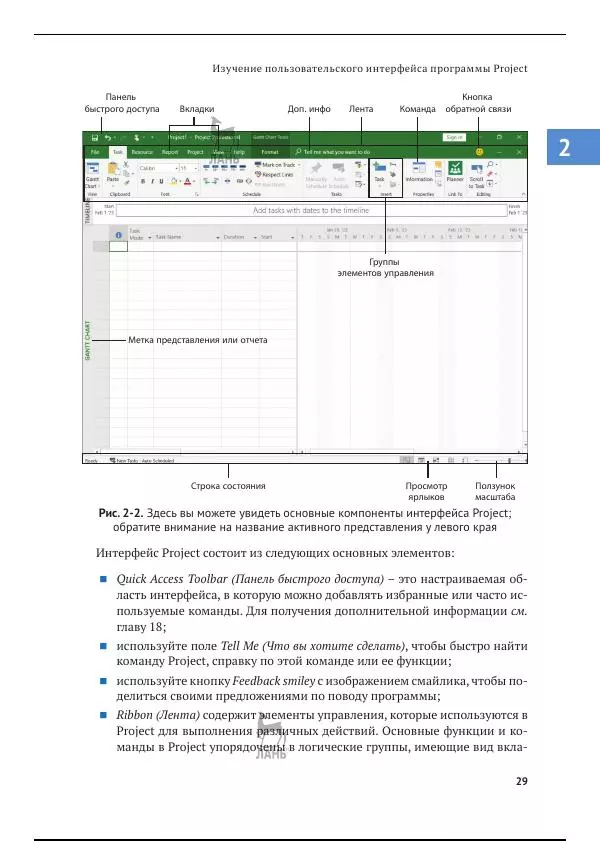
Task: Click the New Tasks: Auto Scheduled status entry
Action: coord(142,460)
